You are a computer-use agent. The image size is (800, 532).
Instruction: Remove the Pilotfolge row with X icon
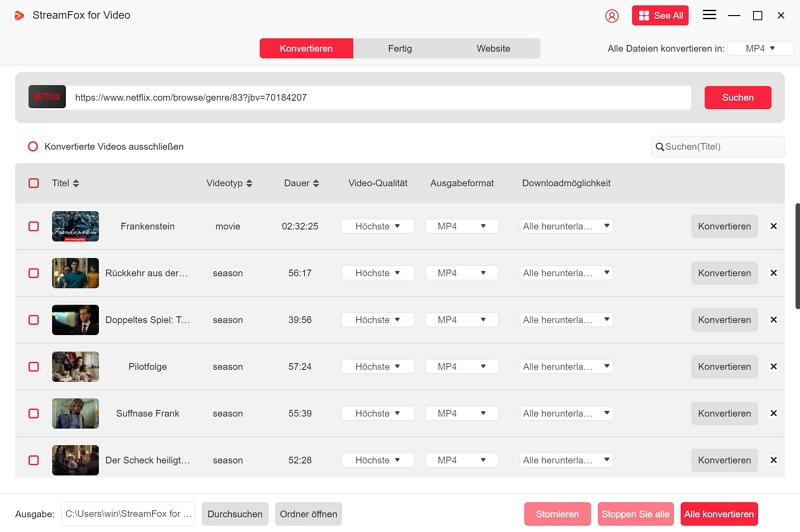pos(773,367)
